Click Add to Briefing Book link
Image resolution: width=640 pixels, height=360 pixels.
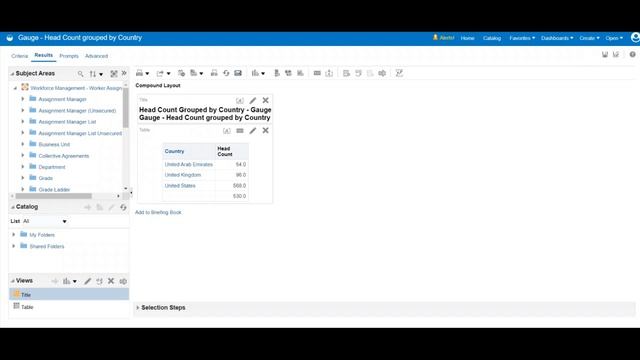click(x=158, y=212)
